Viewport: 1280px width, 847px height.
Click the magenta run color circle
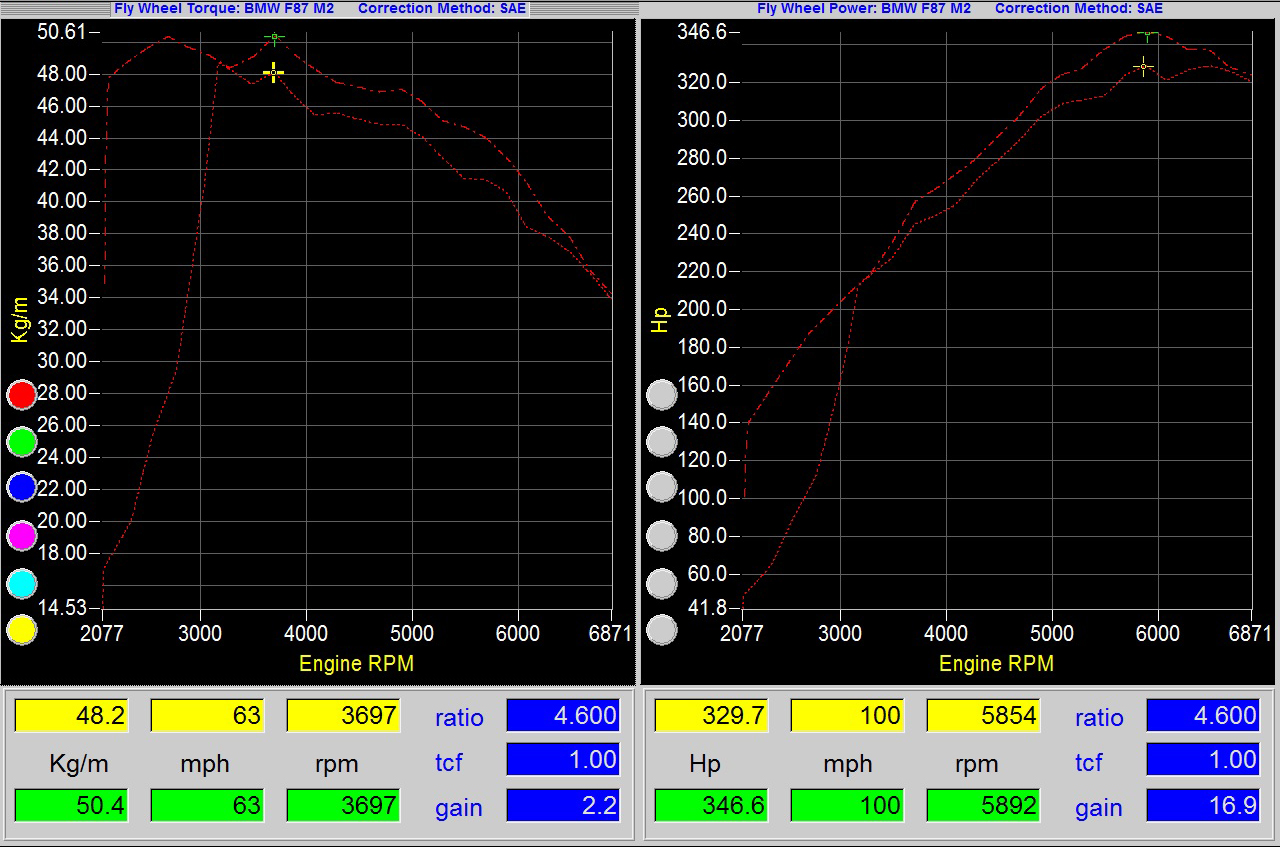[22, 536]
